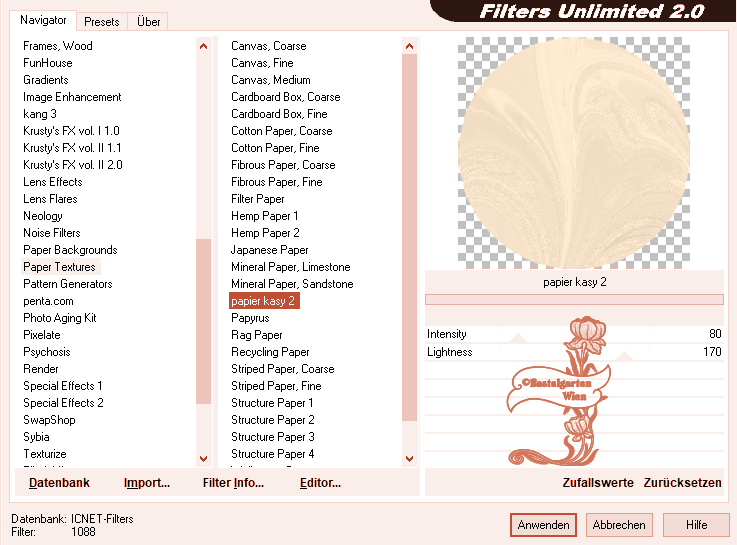Select Paper Backgrounds category

pyautogui.click(x=70, y=250)
